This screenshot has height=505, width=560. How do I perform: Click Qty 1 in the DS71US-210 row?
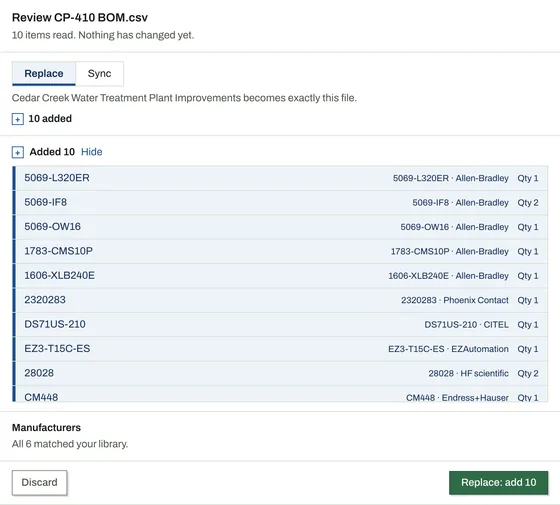pyautogui.click(x=528, y=324)
